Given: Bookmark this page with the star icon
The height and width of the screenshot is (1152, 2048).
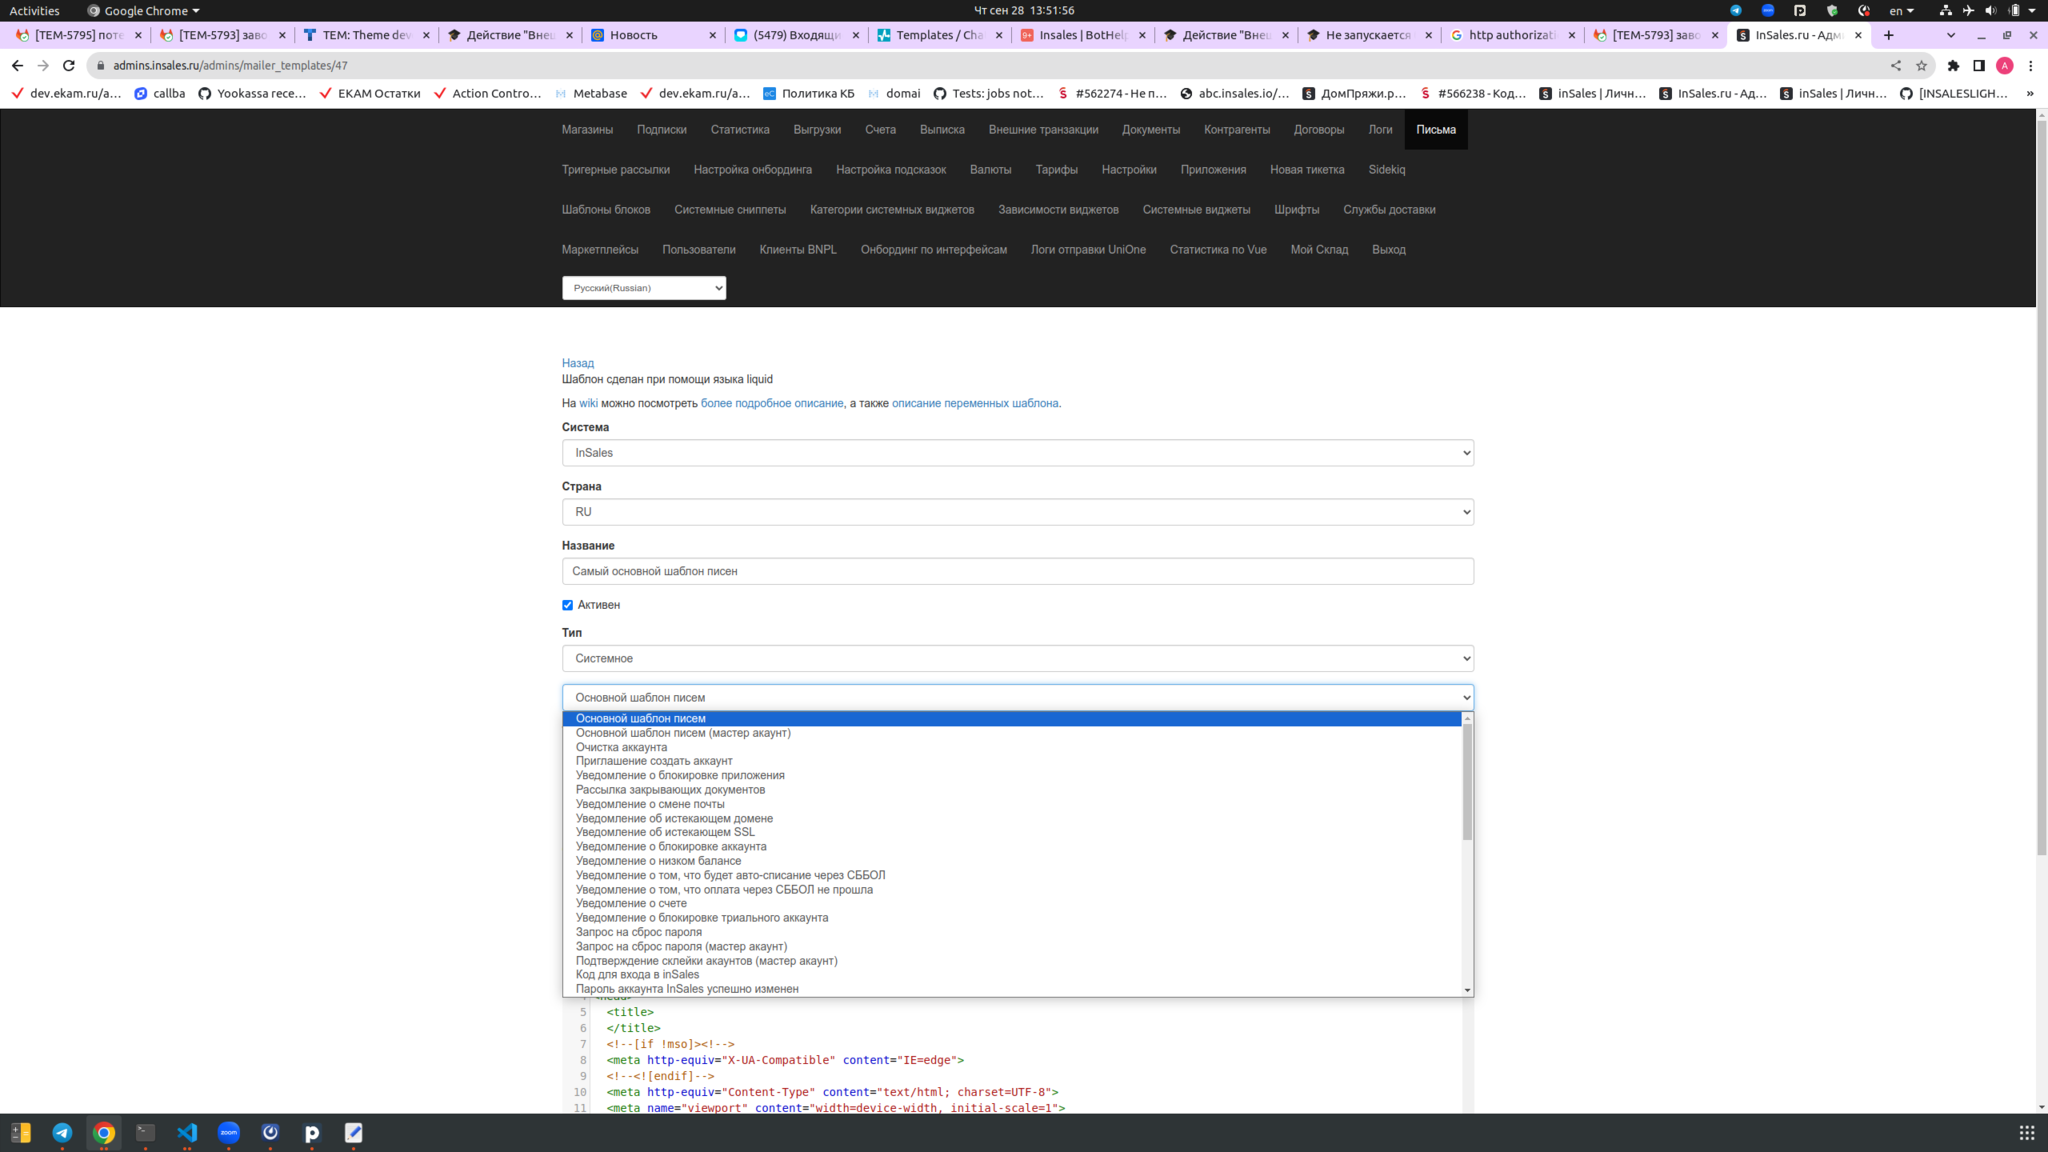Looking at the screenshot, I should [1921, 65].
